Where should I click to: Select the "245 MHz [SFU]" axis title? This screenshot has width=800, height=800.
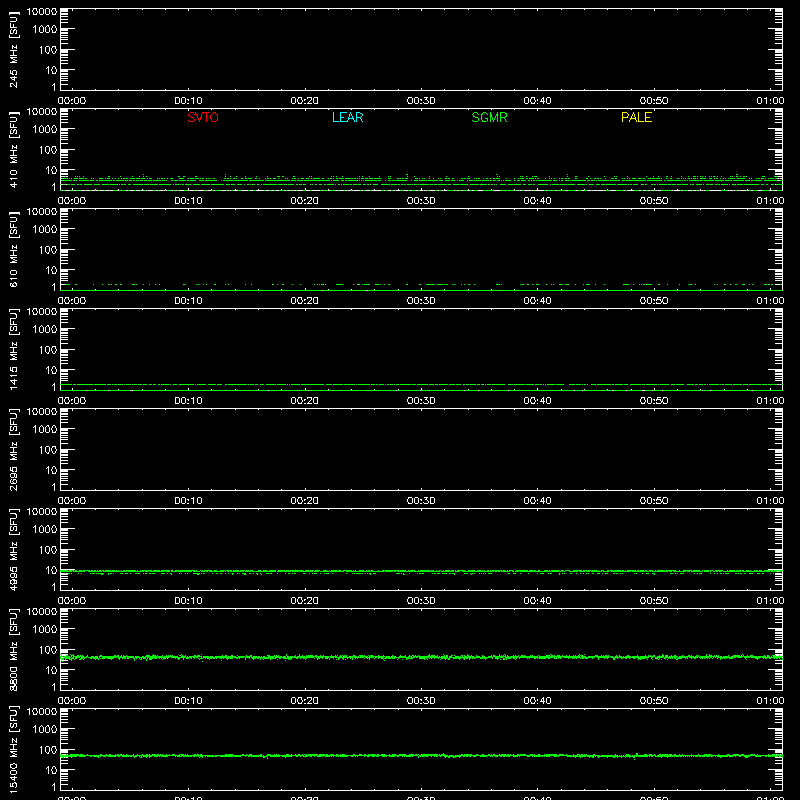(x=13, y=50)
